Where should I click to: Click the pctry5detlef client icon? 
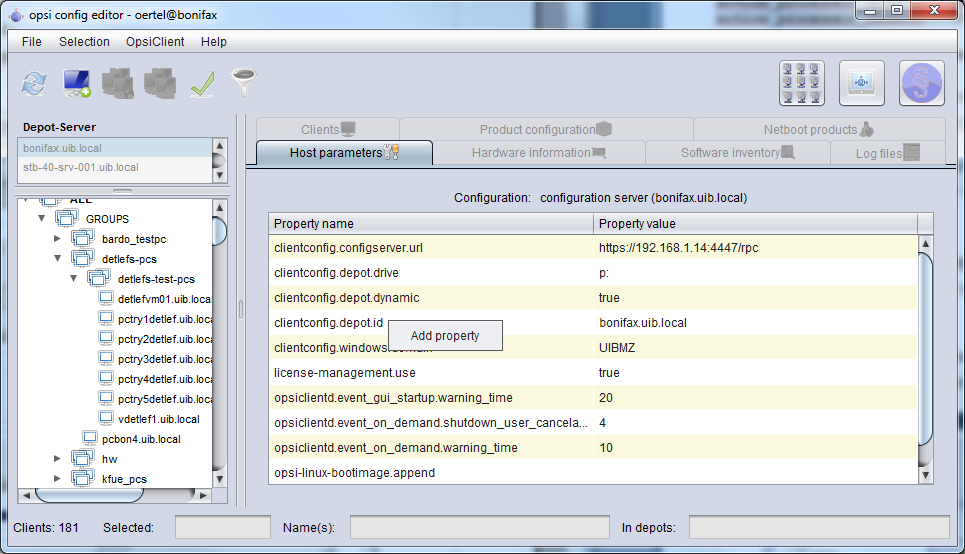106,398
